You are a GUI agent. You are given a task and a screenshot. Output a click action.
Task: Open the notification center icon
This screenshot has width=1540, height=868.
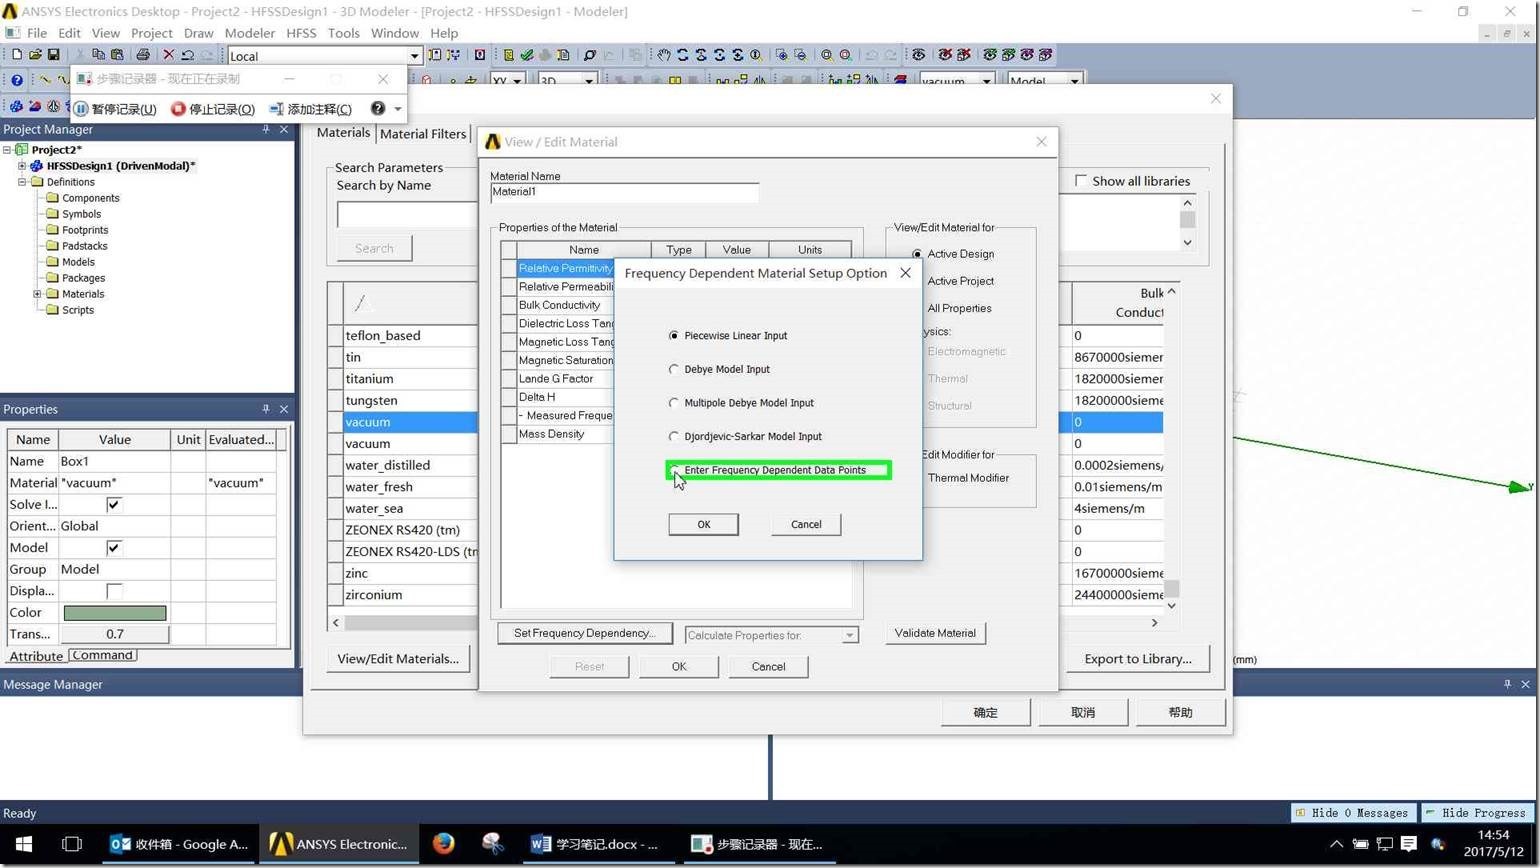1409,844
